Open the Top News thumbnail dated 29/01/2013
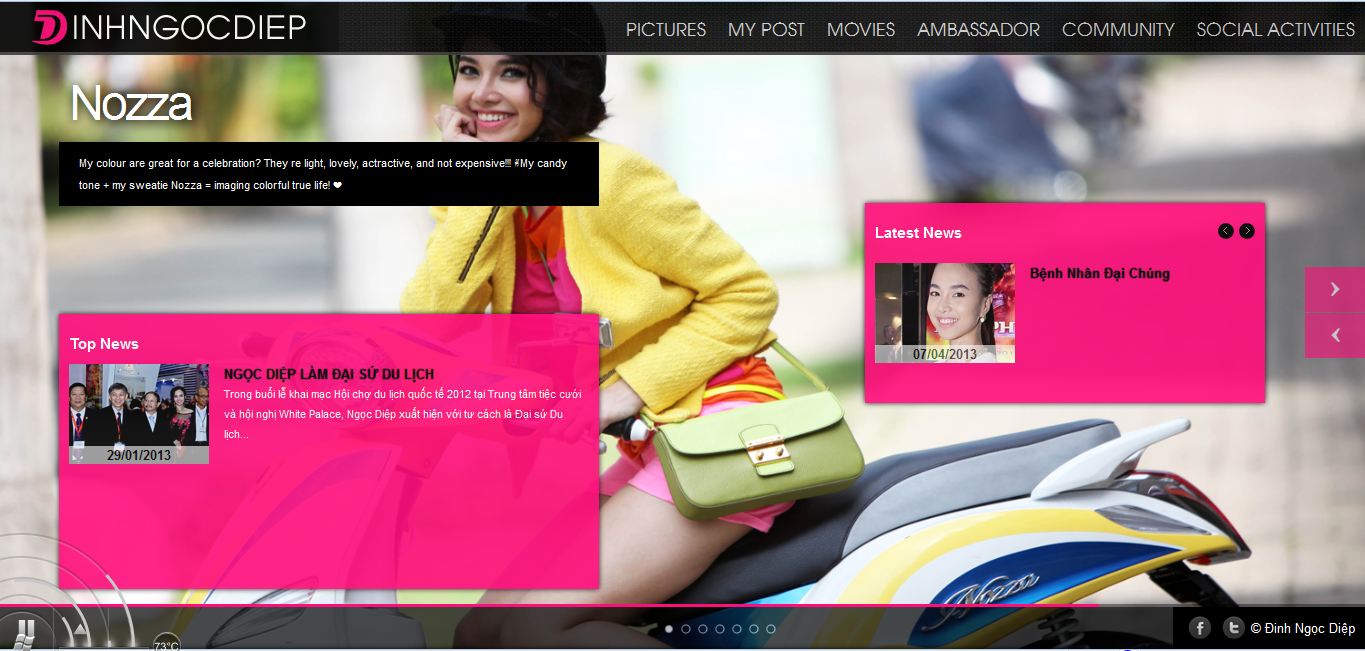The image size is (1365, 651). pos(139,414)
